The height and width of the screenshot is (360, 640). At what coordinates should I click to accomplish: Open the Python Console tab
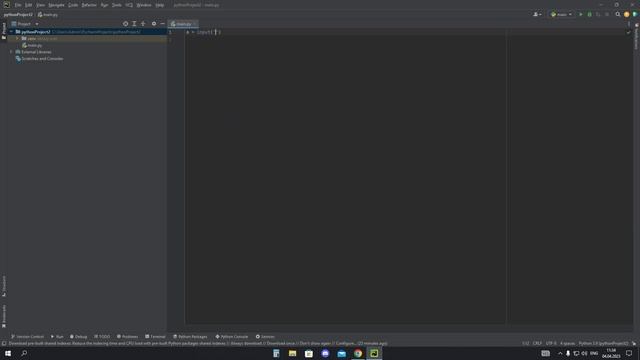pyautogui.click(x=232, y=337)
